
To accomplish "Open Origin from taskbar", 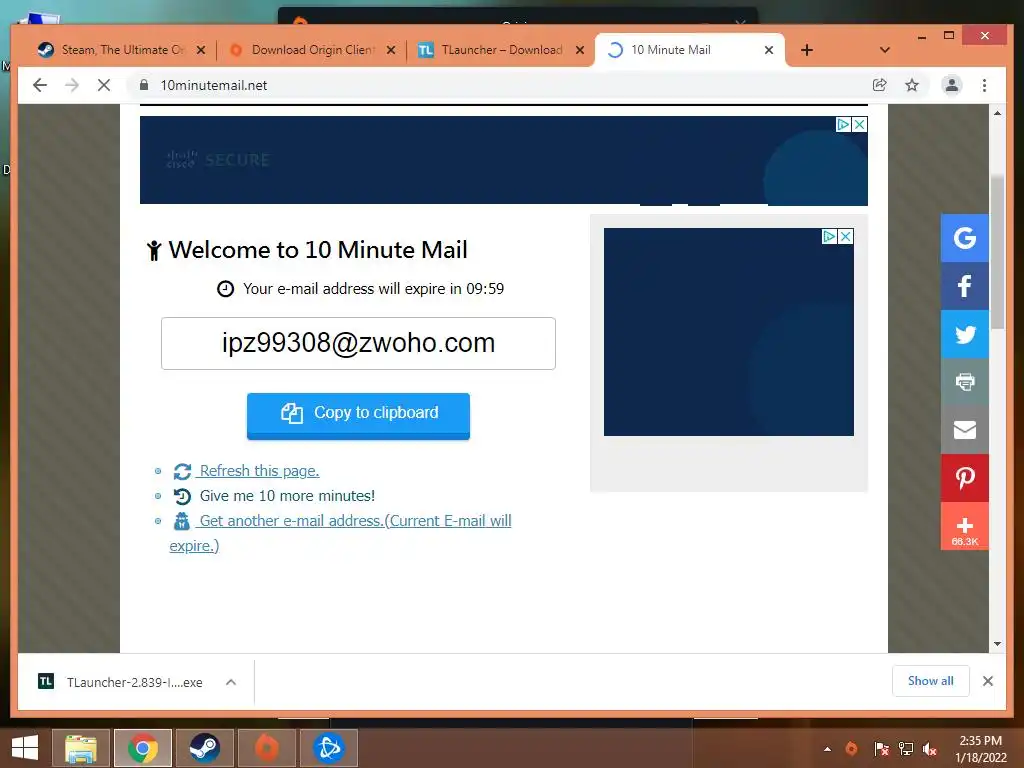I will tap(266, 748).
